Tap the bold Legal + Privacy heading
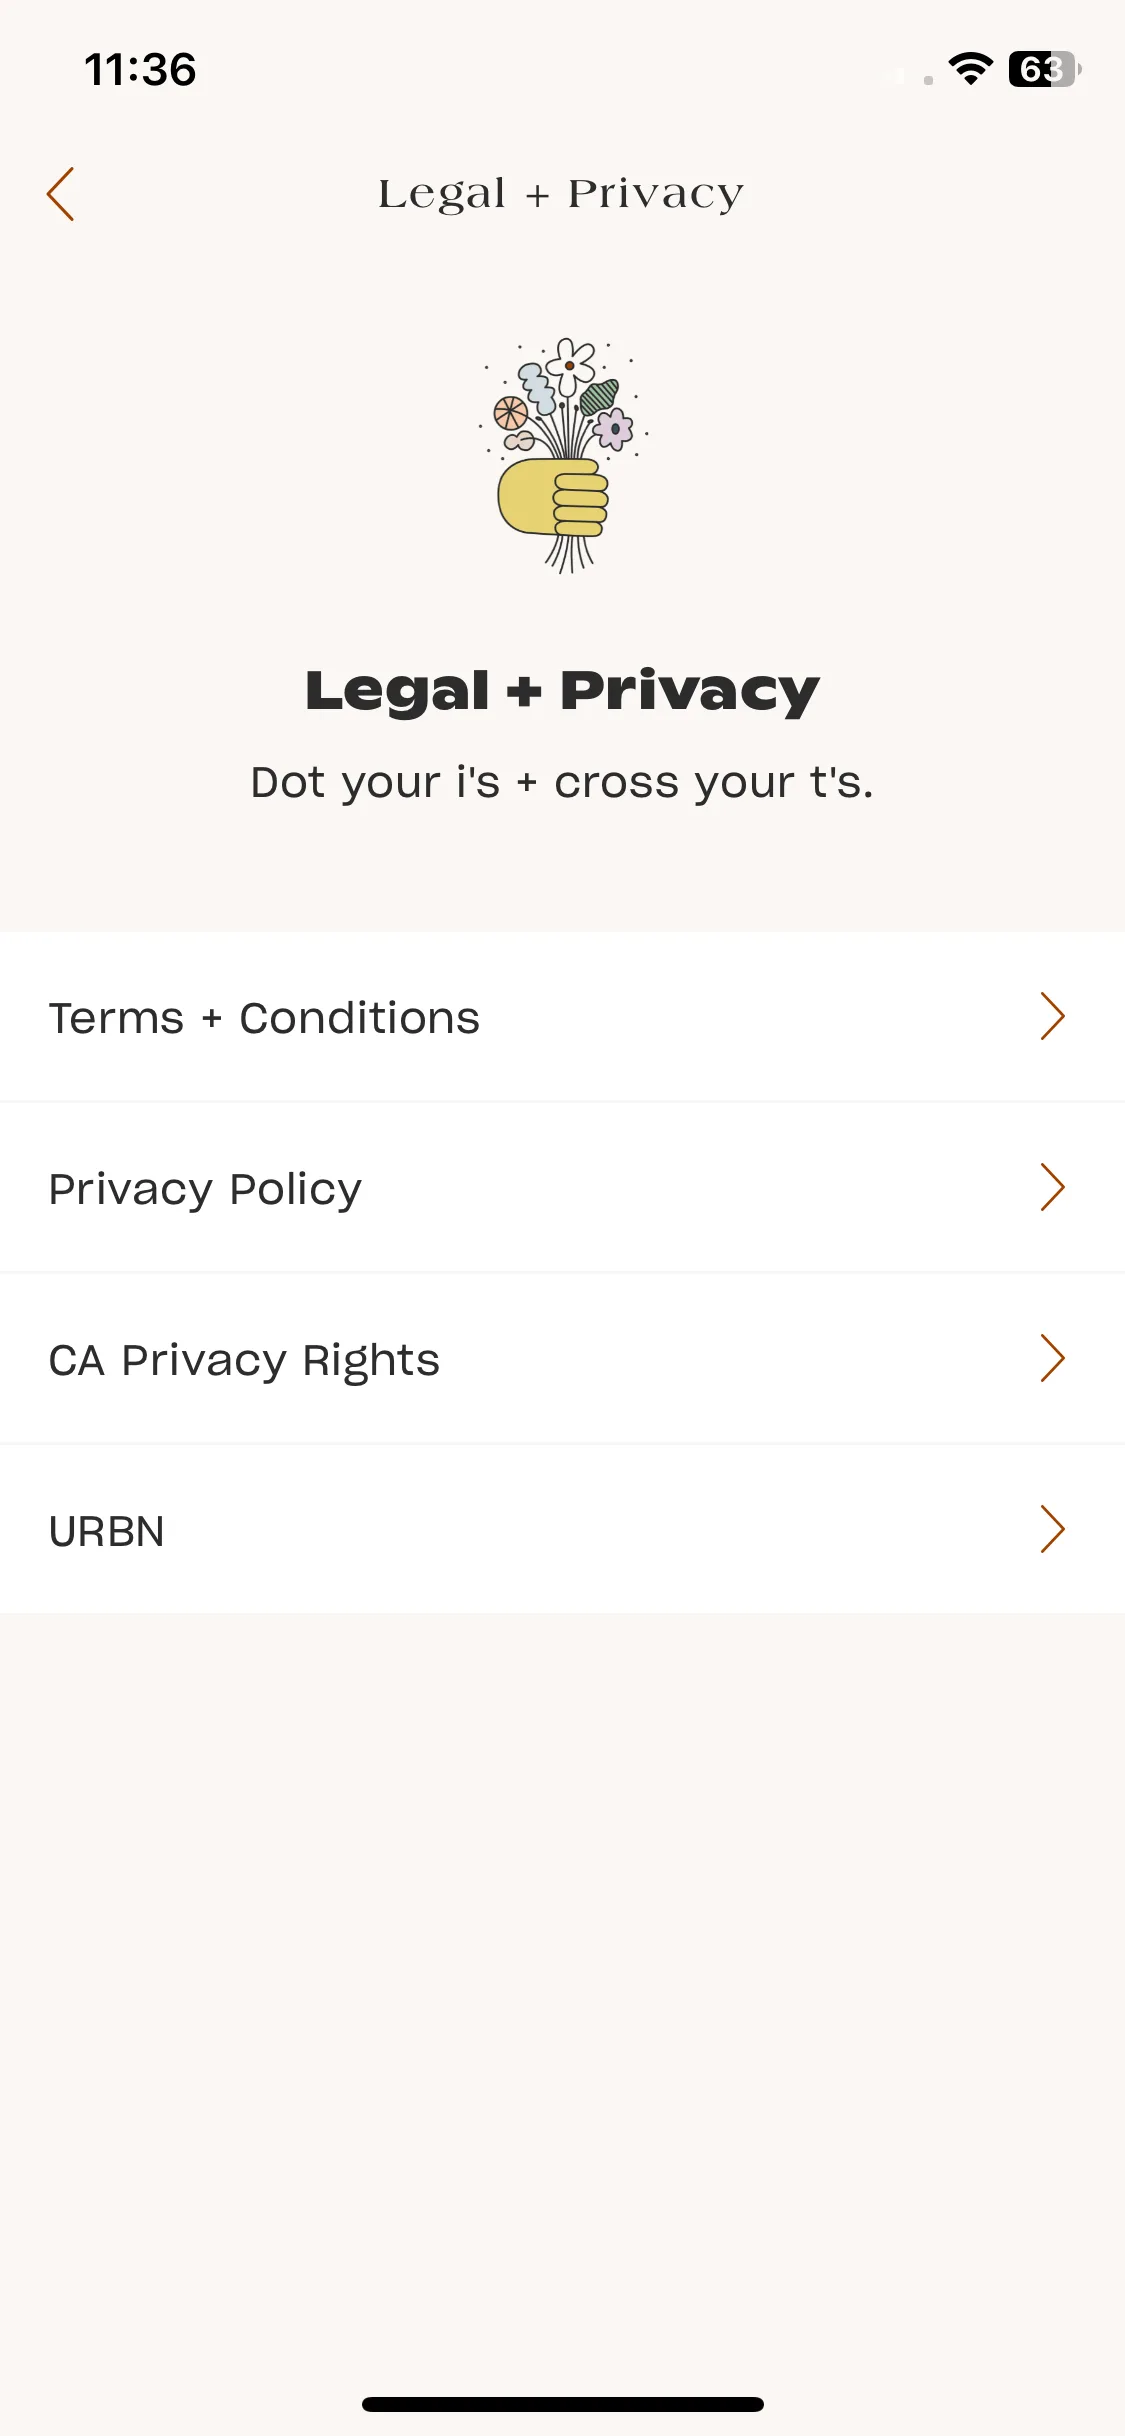Screen dimensions: 1125x2436 pyautogui.click(x=562, y=691)
